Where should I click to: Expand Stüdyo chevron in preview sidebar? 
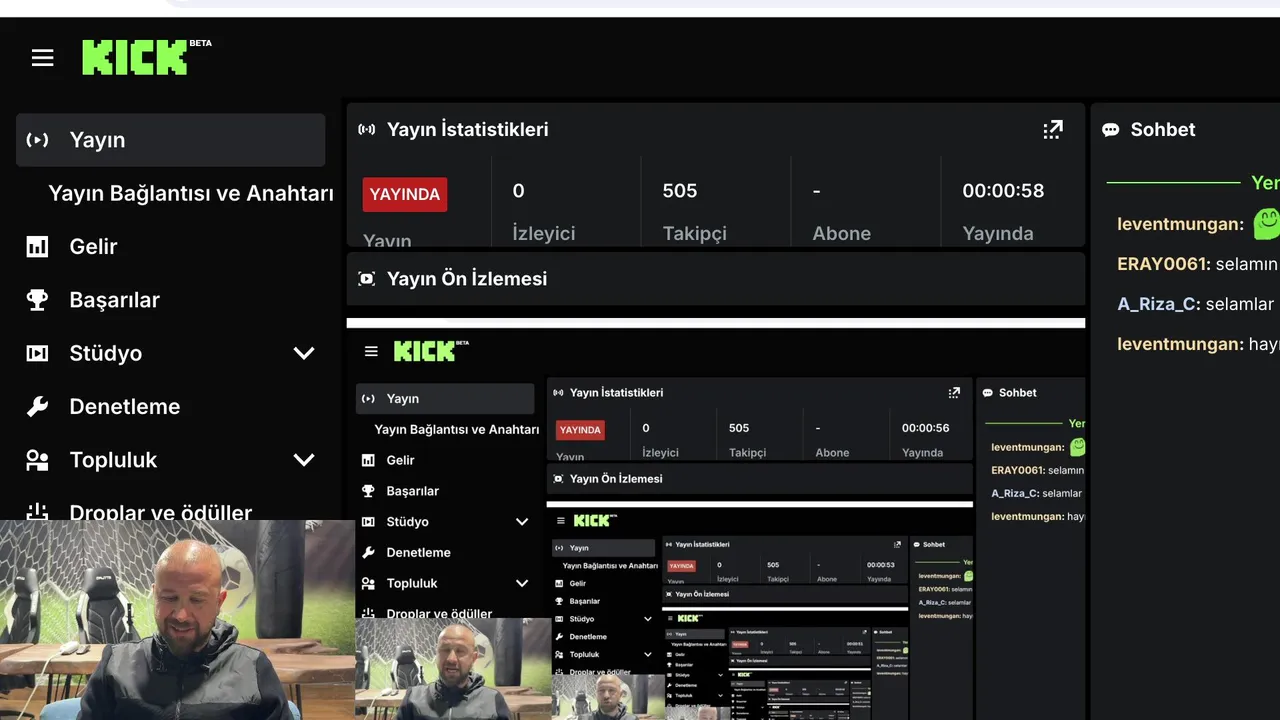click(521, 522)
